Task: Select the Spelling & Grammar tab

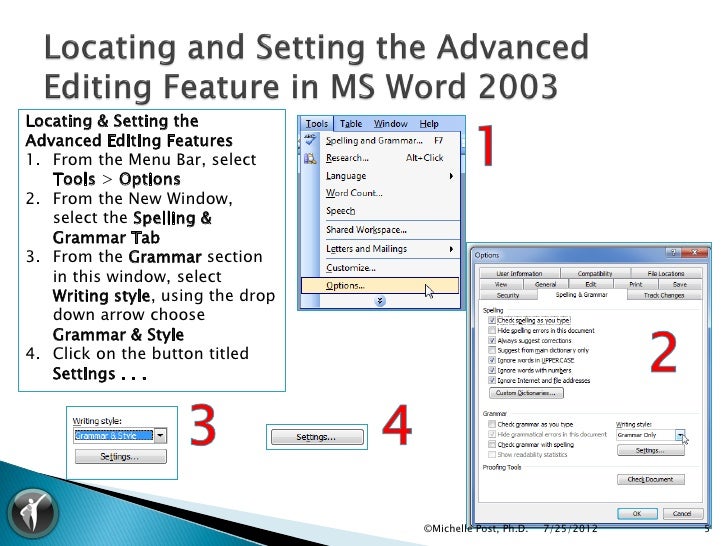Action: (581, 294)
